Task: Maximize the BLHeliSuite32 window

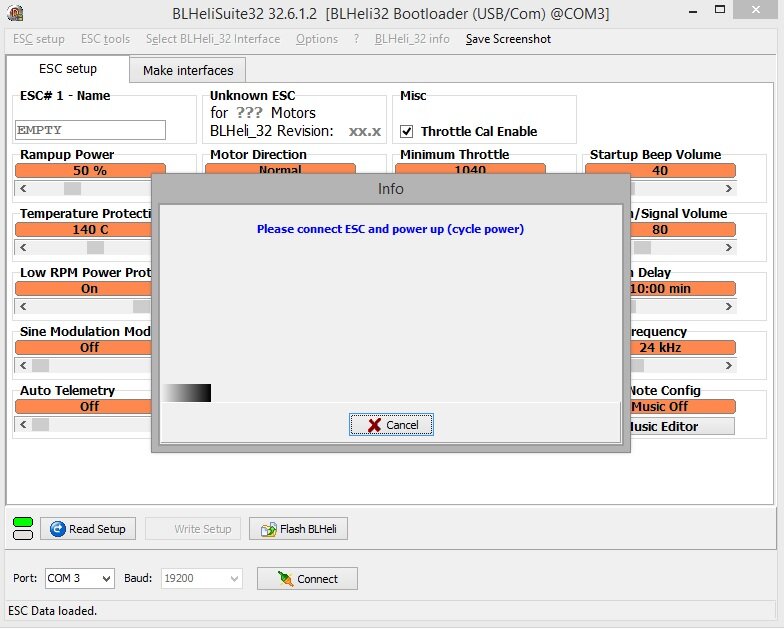Action: pos(720,9)
